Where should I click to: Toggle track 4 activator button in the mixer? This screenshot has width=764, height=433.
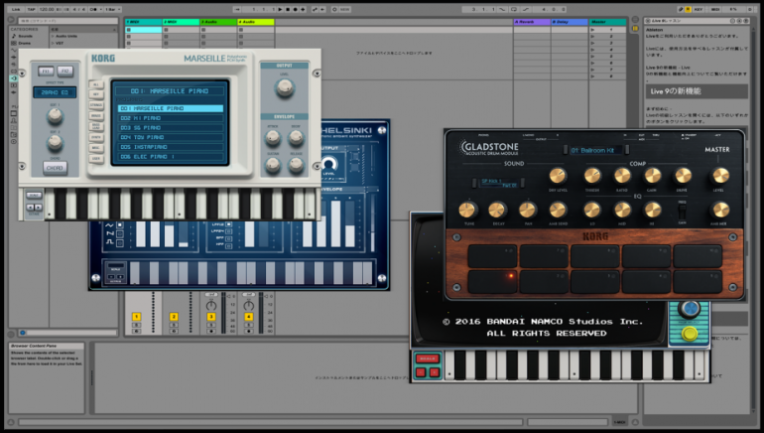coord(247,316)
